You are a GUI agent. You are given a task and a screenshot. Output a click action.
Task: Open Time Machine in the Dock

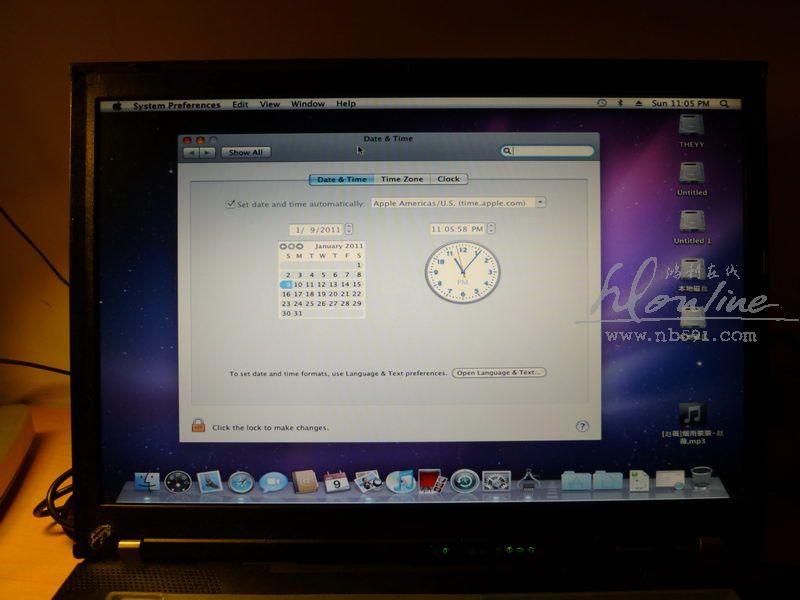tap(464, 481)
